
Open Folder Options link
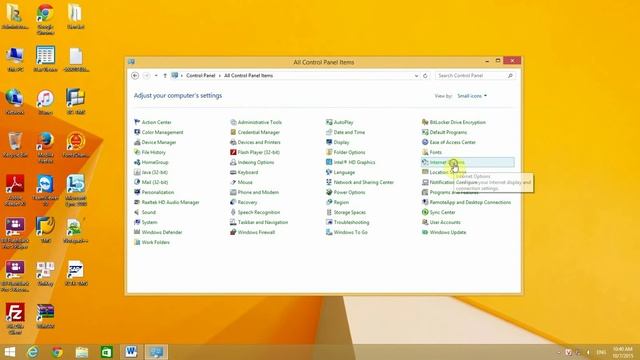[349, 152]
